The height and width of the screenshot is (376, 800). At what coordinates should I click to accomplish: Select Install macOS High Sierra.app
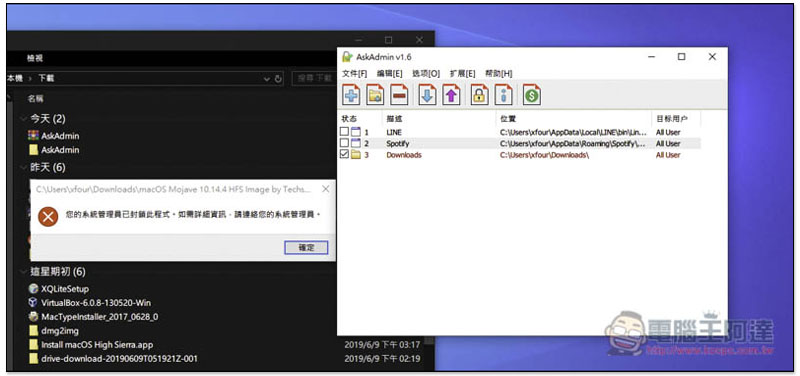pyautogui.click(x=97, y=345)
